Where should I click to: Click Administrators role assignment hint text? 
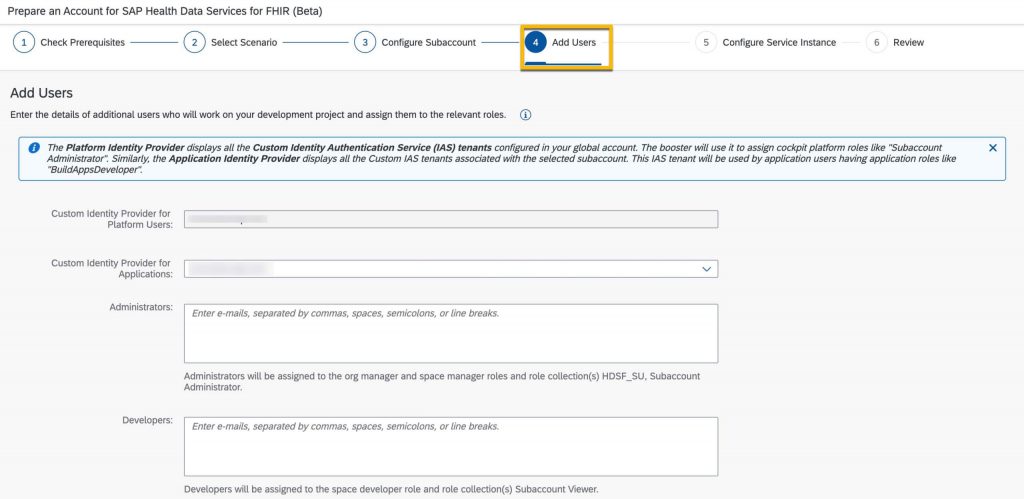pos(442,382)
